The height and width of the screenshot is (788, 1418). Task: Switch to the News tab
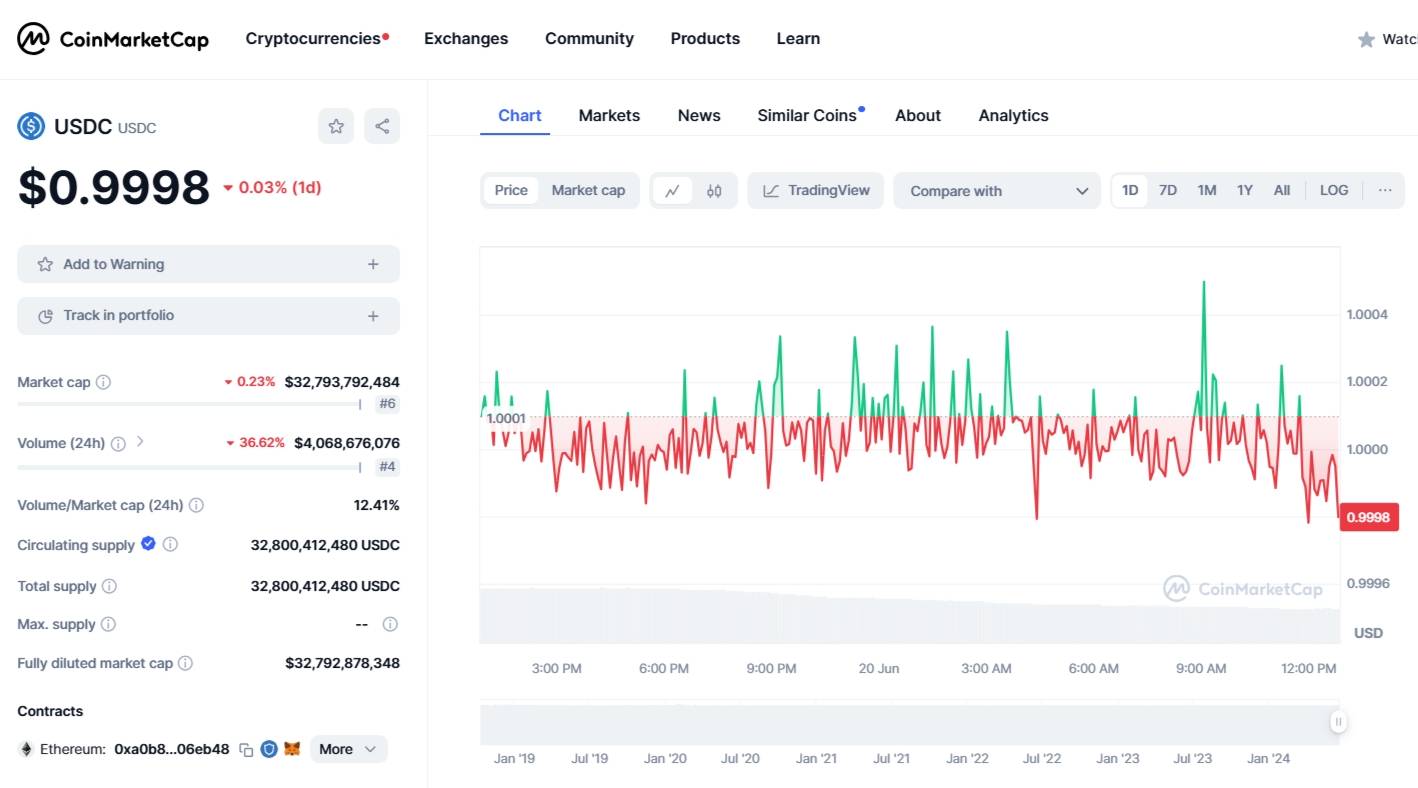click(699, 116)
